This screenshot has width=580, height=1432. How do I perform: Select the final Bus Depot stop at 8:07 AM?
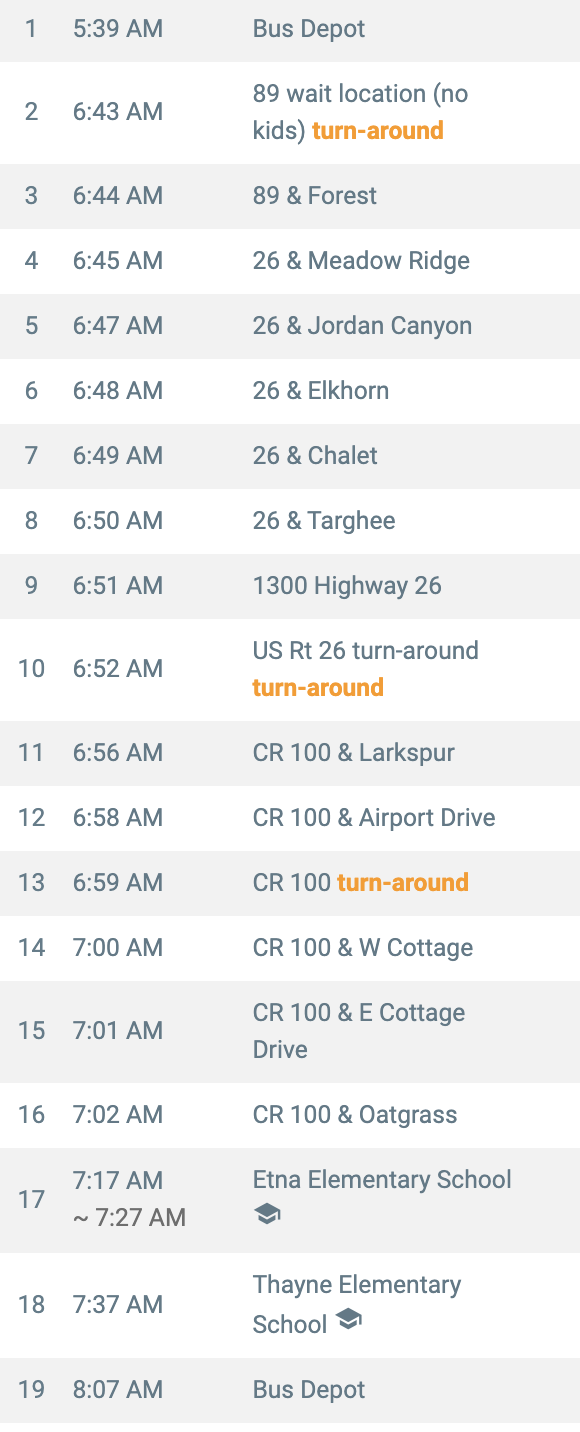(290, 1390)
